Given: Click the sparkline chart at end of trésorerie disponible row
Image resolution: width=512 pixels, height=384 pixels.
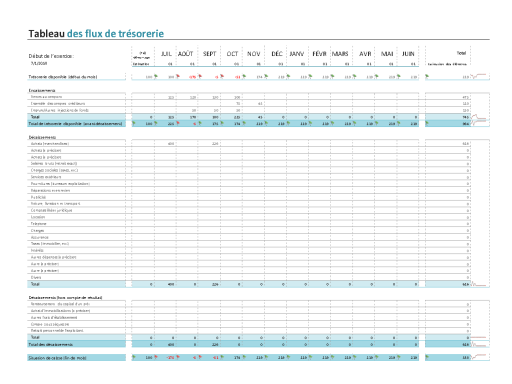Looking at the screenshot, I should click(x=480, y=76).
